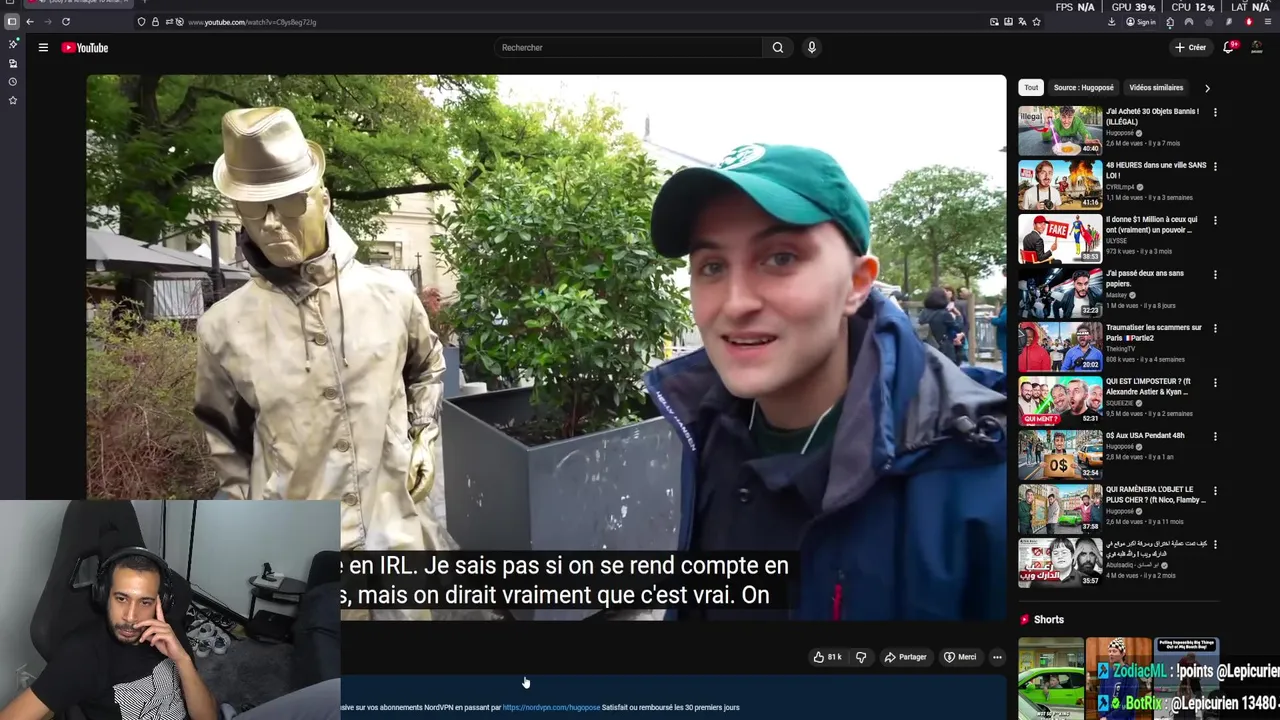Open the Abulsadiq Arabic video thumbnail
This screenshot has width=1280, height=720.
[1060, 562]
